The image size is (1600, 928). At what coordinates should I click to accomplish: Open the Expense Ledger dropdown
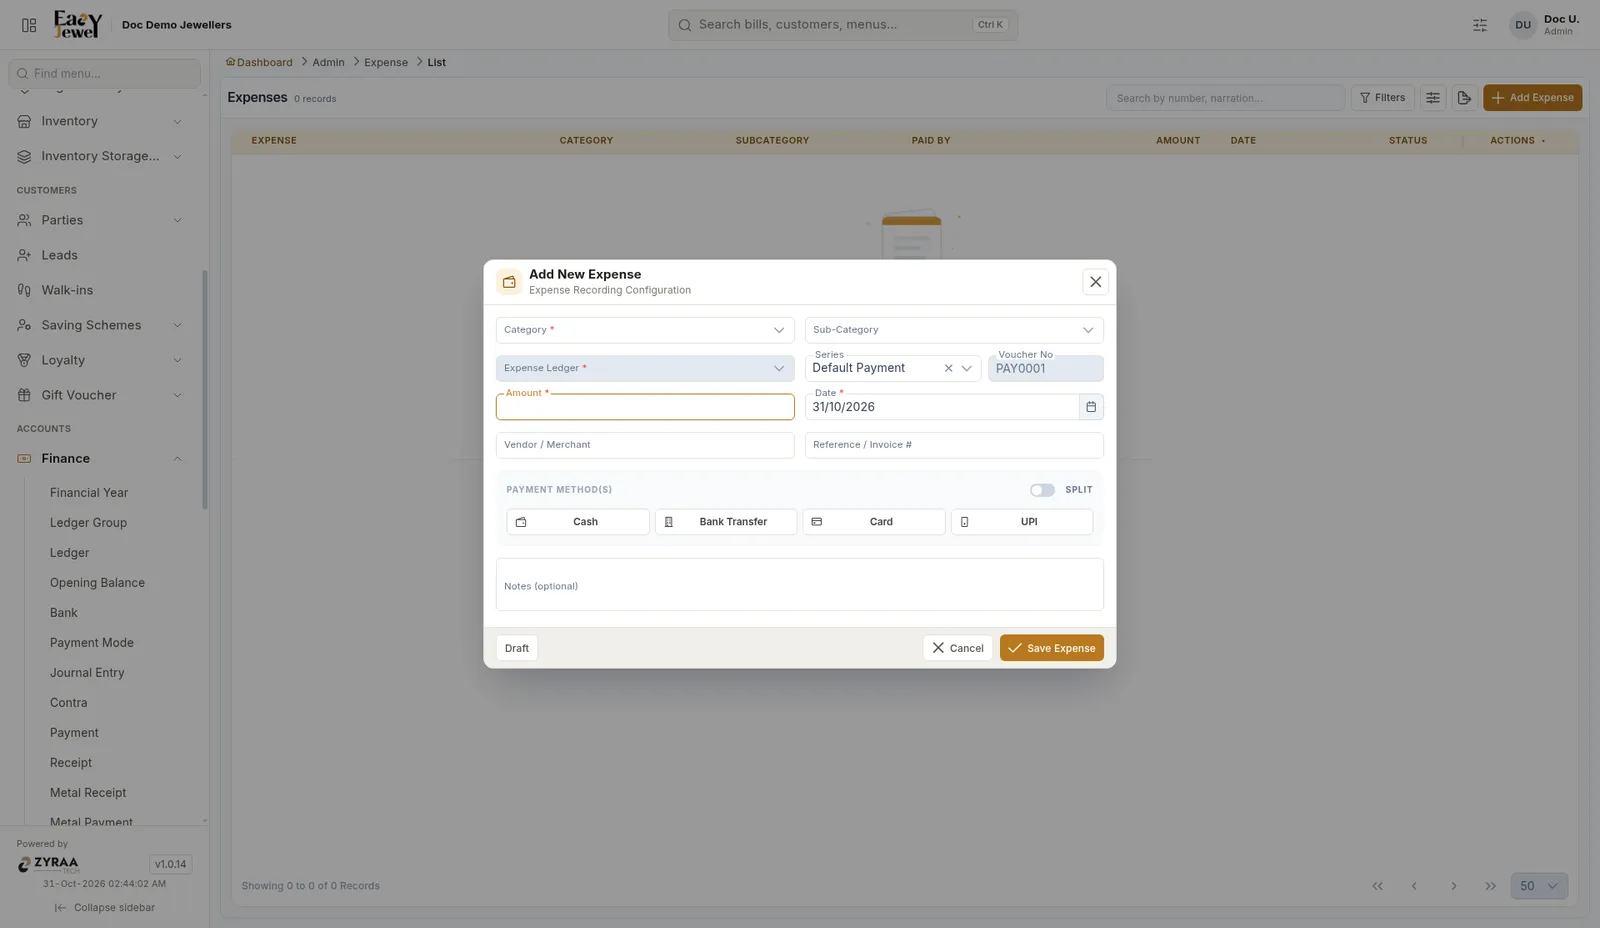[x=645, y=369]
